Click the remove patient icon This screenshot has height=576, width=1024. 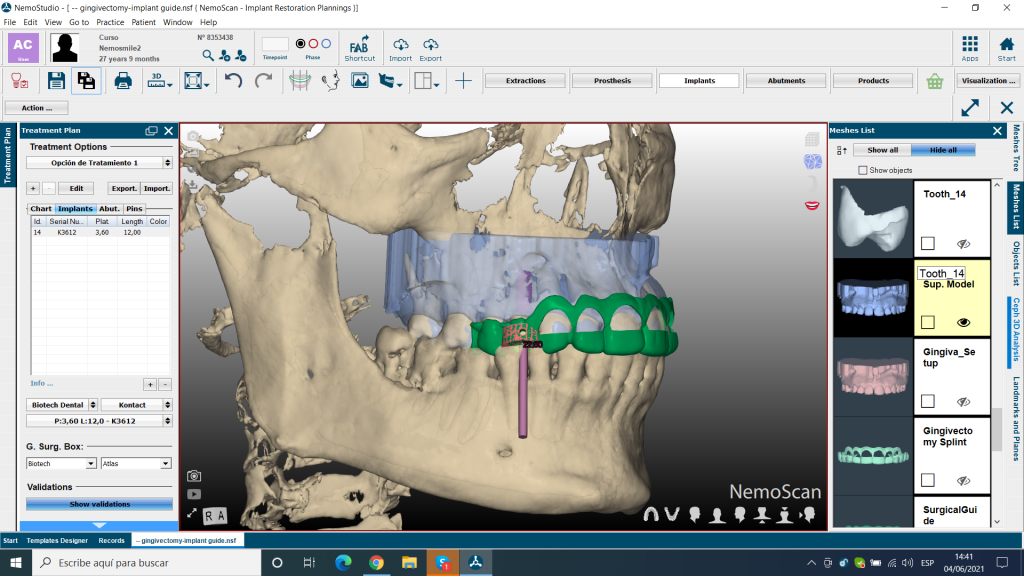point(241,56)
